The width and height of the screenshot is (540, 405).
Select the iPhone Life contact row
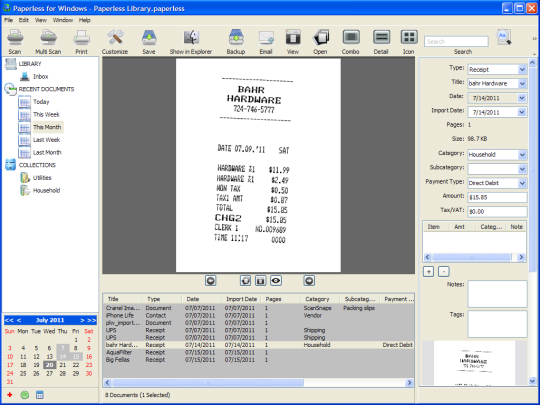pos(258,315)
